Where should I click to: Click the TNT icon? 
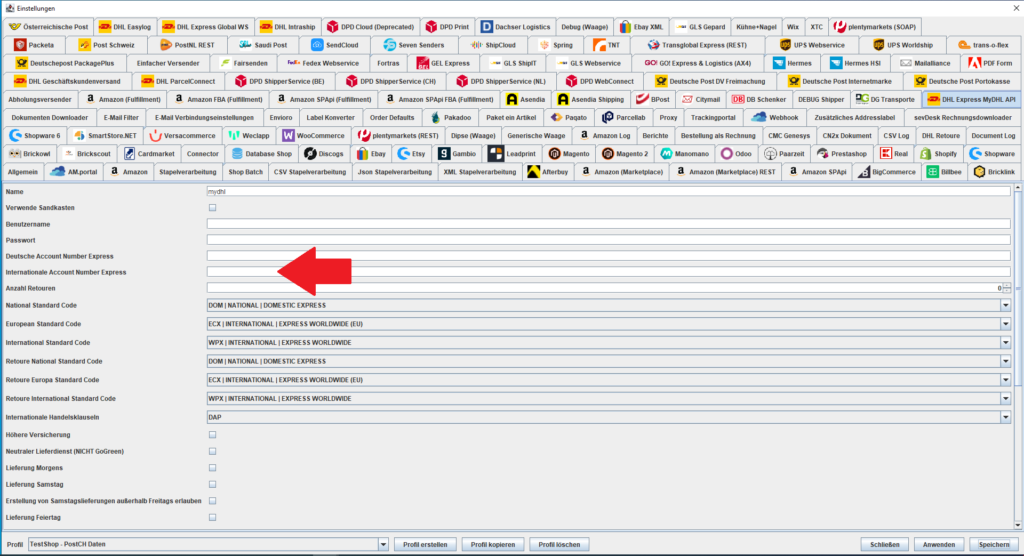pos(599,45)
